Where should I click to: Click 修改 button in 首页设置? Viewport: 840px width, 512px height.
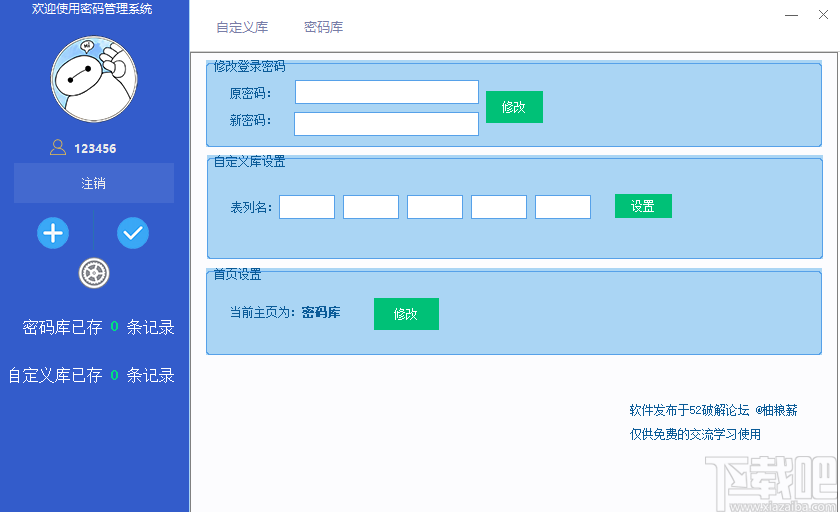point(406,314)
